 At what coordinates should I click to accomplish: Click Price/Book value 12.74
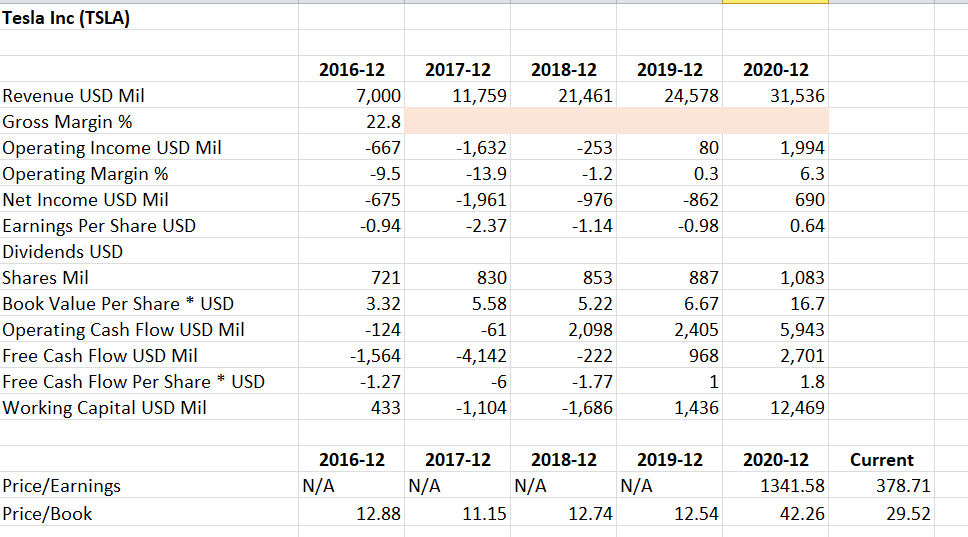(x=591, y=514)
